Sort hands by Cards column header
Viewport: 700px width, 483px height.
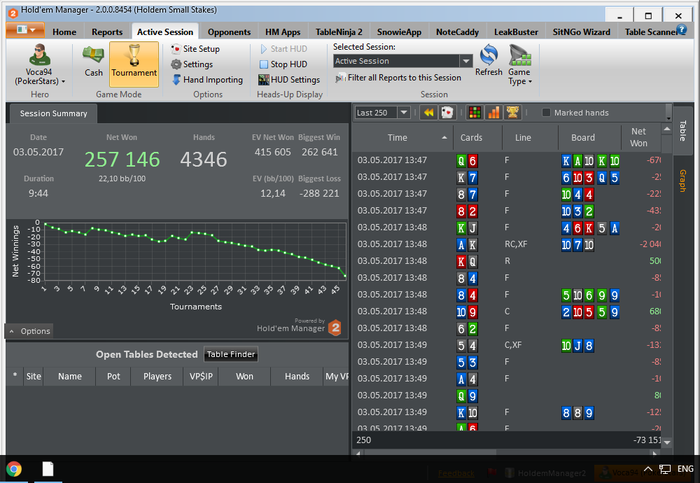(478, 137)
